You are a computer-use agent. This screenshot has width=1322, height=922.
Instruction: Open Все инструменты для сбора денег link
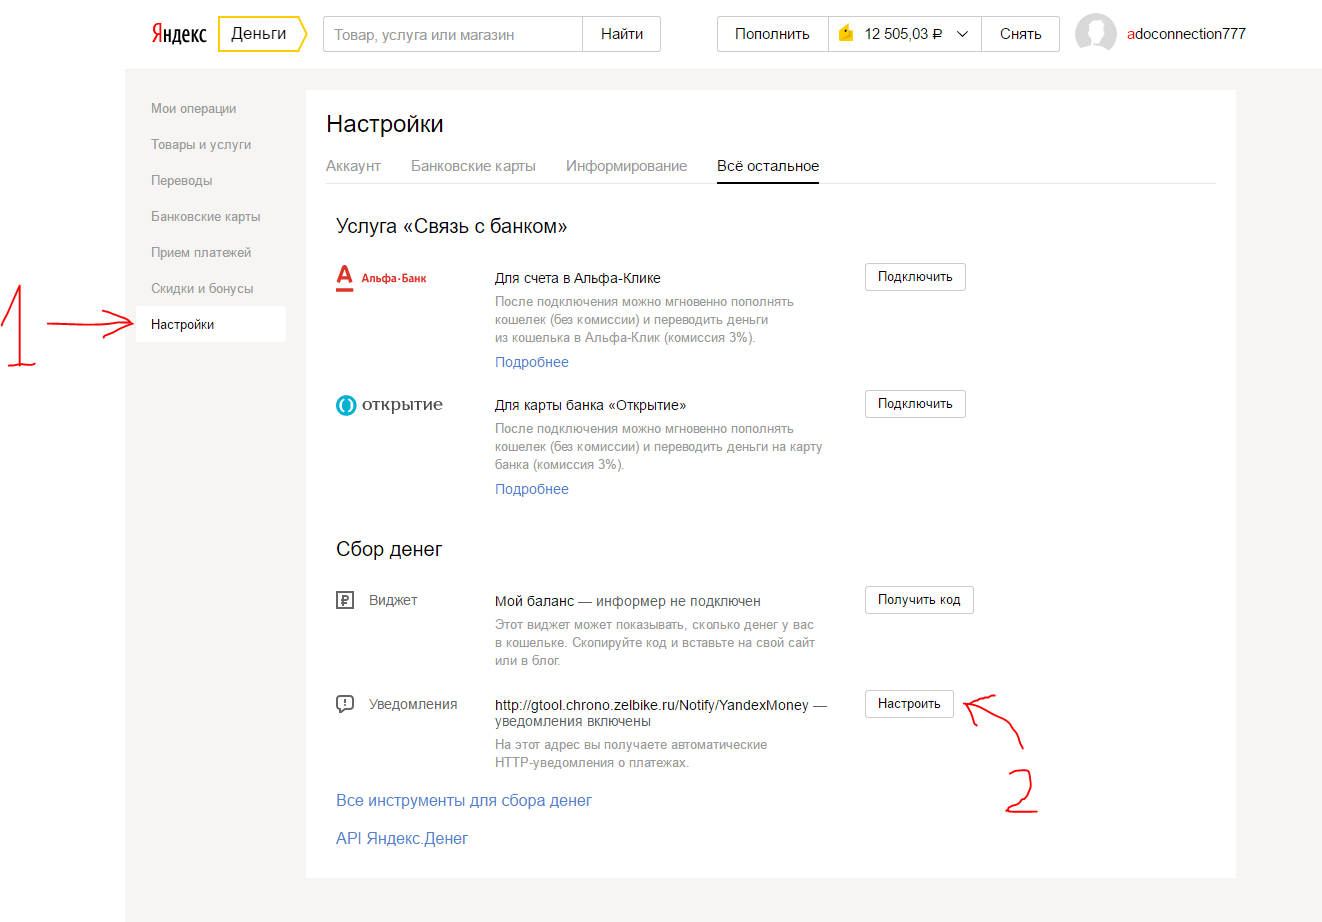tap(464, 800)
